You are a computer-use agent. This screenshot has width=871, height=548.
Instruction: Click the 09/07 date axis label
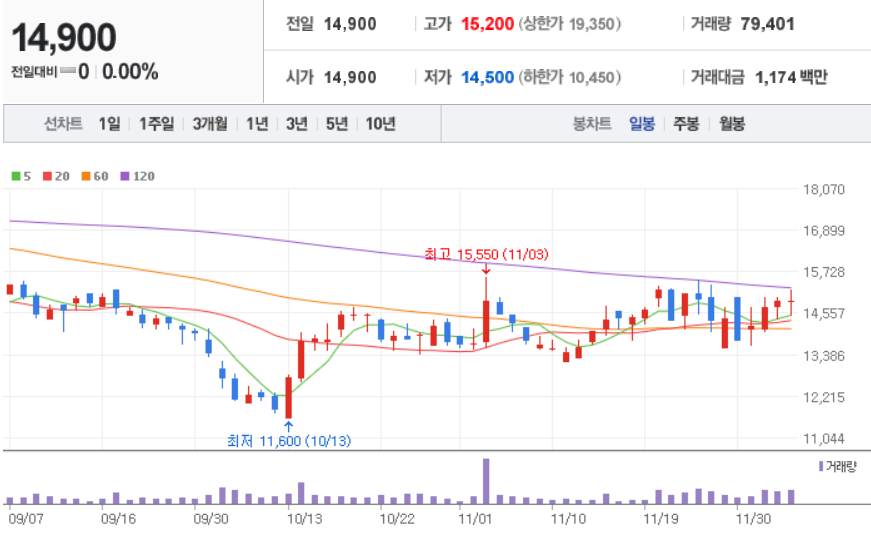26,519
